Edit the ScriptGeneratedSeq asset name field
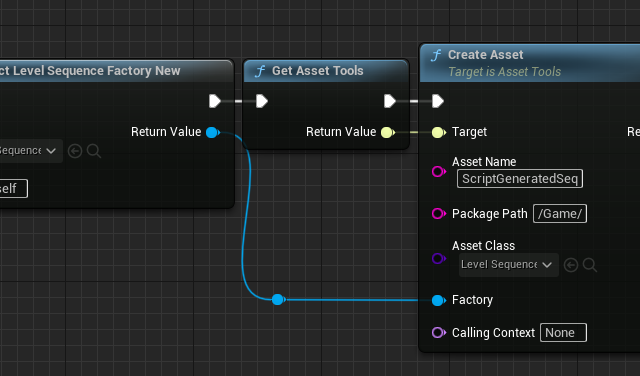The width and height of the screenshot is (640, 376). pos(520,179)
